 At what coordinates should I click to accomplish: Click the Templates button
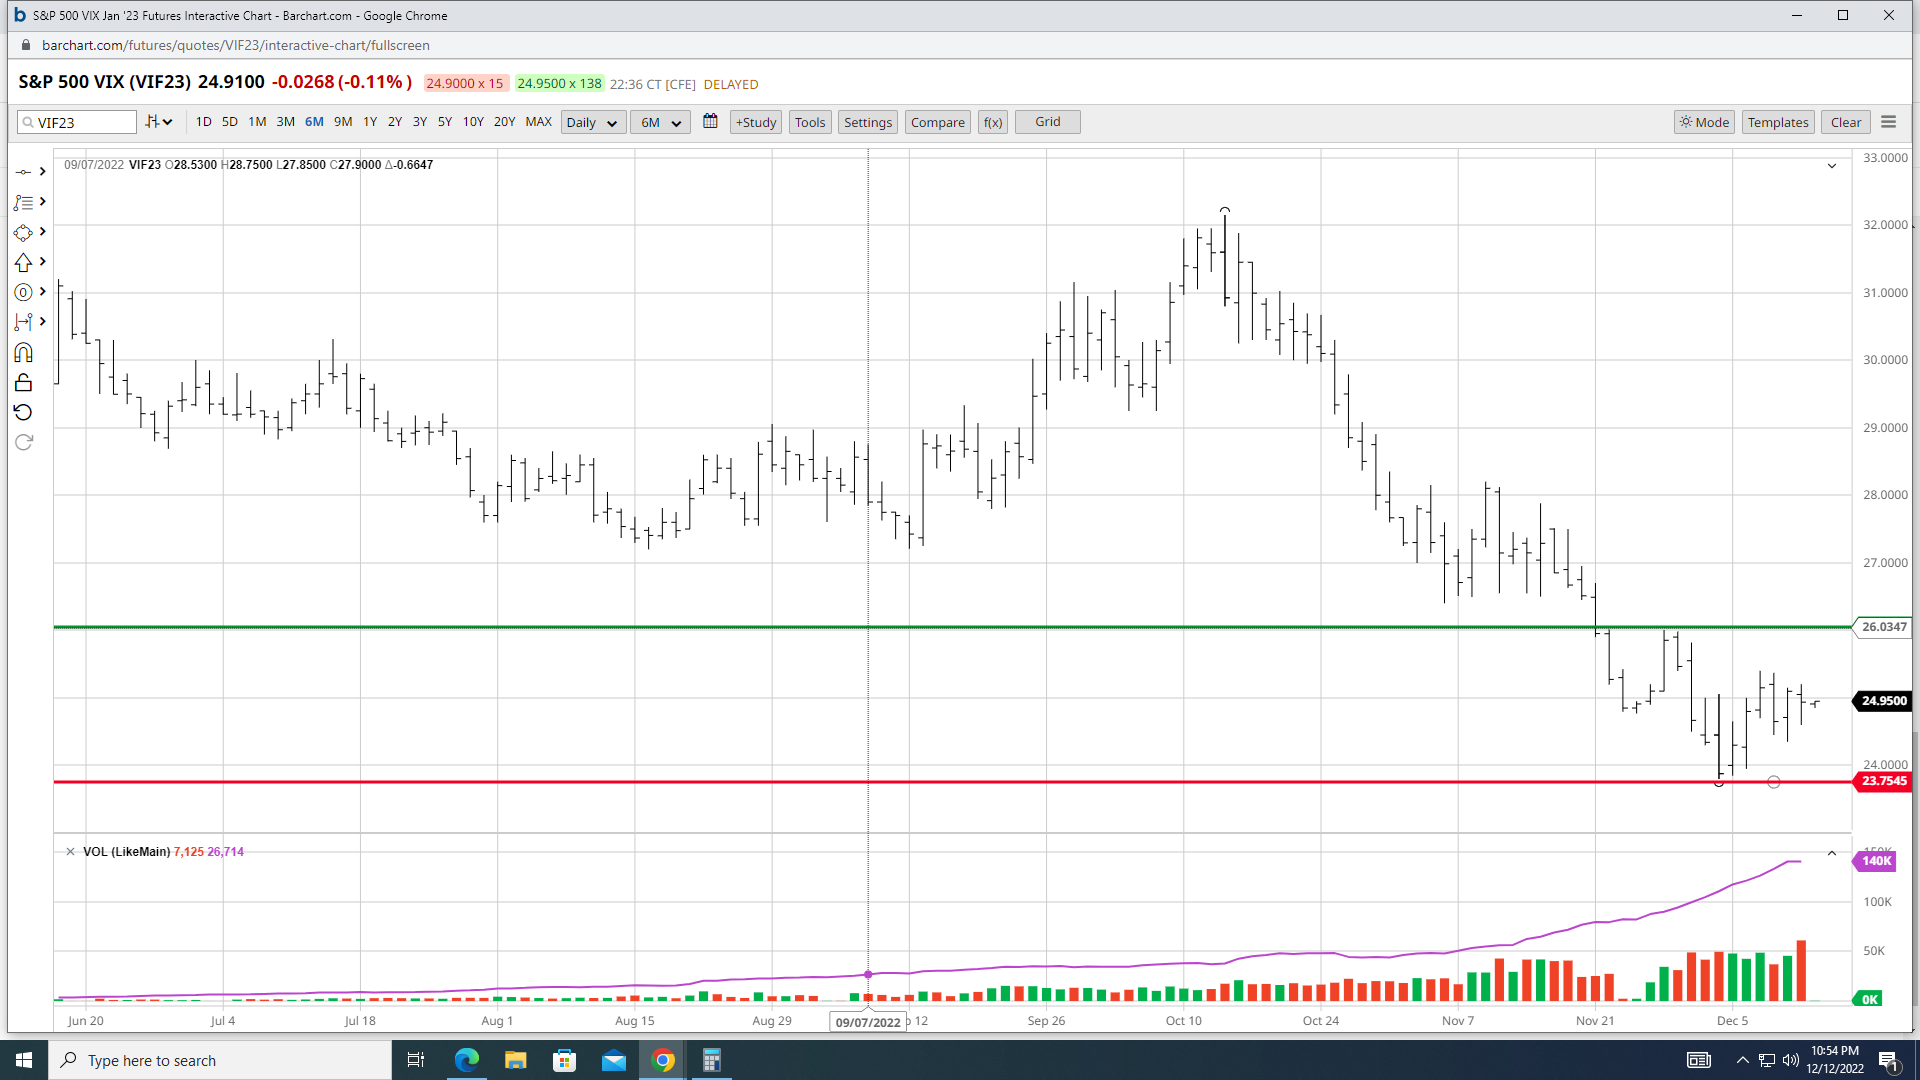click(x=1777, y=122)
